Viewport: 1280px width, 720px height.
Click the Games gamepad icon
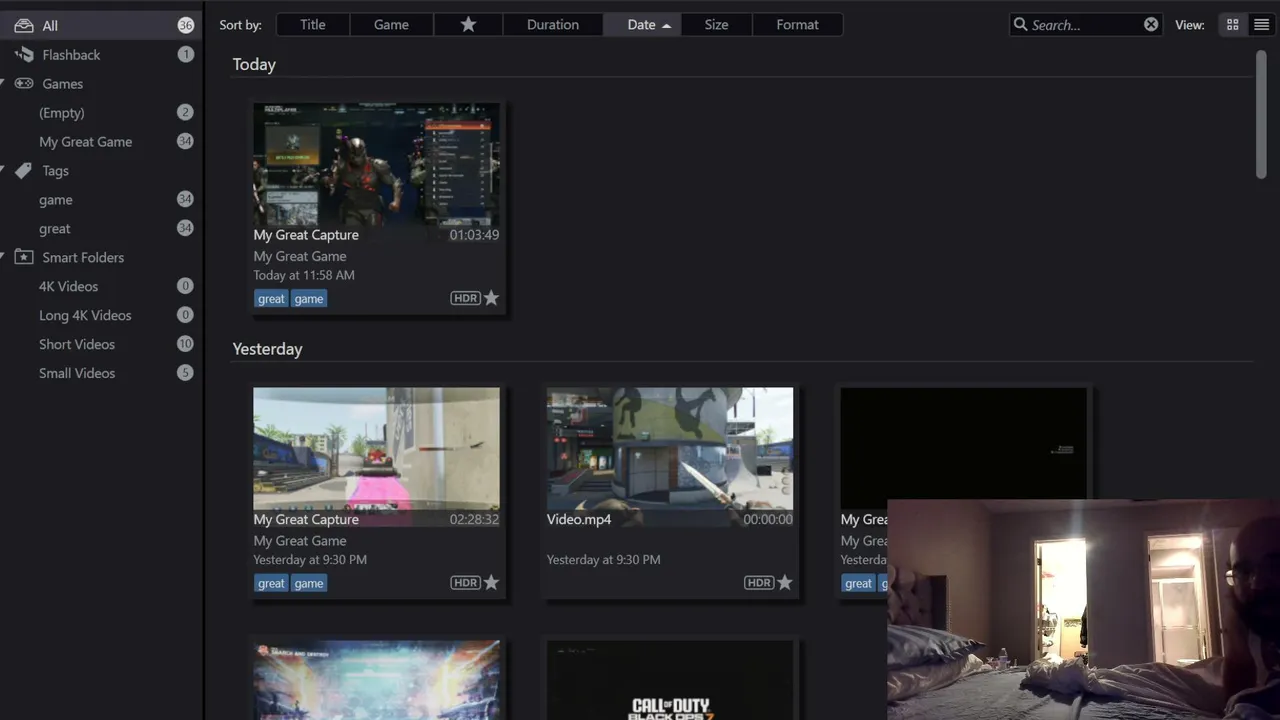point(24,83)
